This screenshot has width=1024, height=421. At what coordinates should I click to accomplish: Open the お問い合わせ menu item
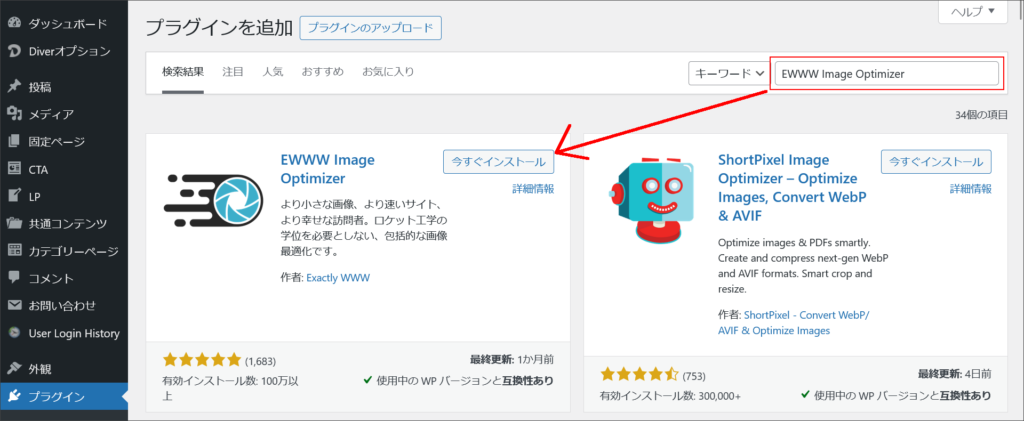pyautogui.click(x=64, y=305)
